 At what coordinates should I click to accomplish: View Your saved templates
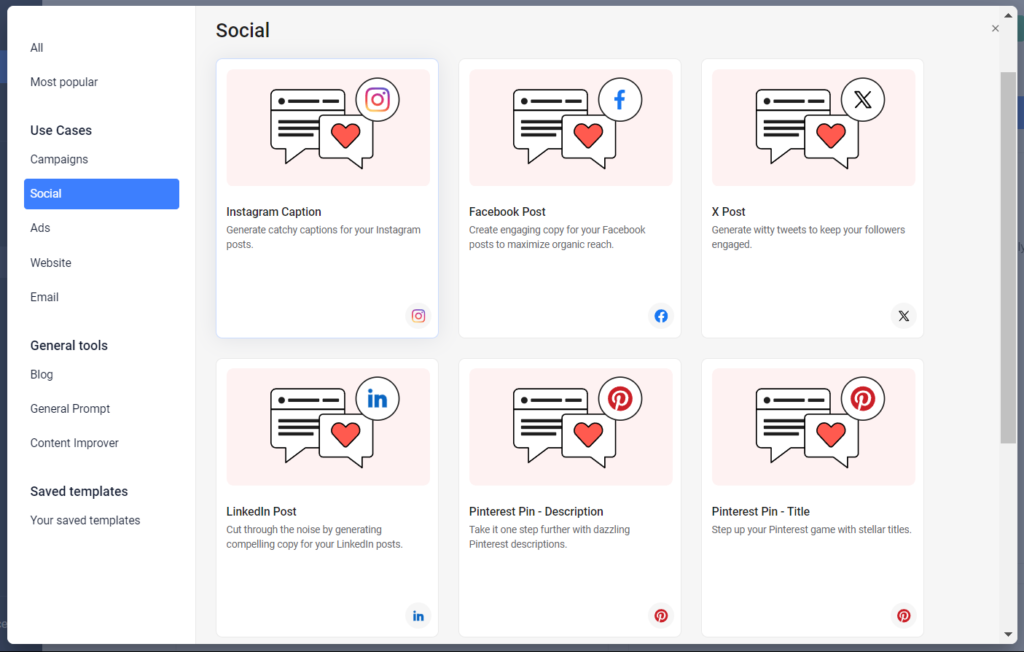click(85, 521)
